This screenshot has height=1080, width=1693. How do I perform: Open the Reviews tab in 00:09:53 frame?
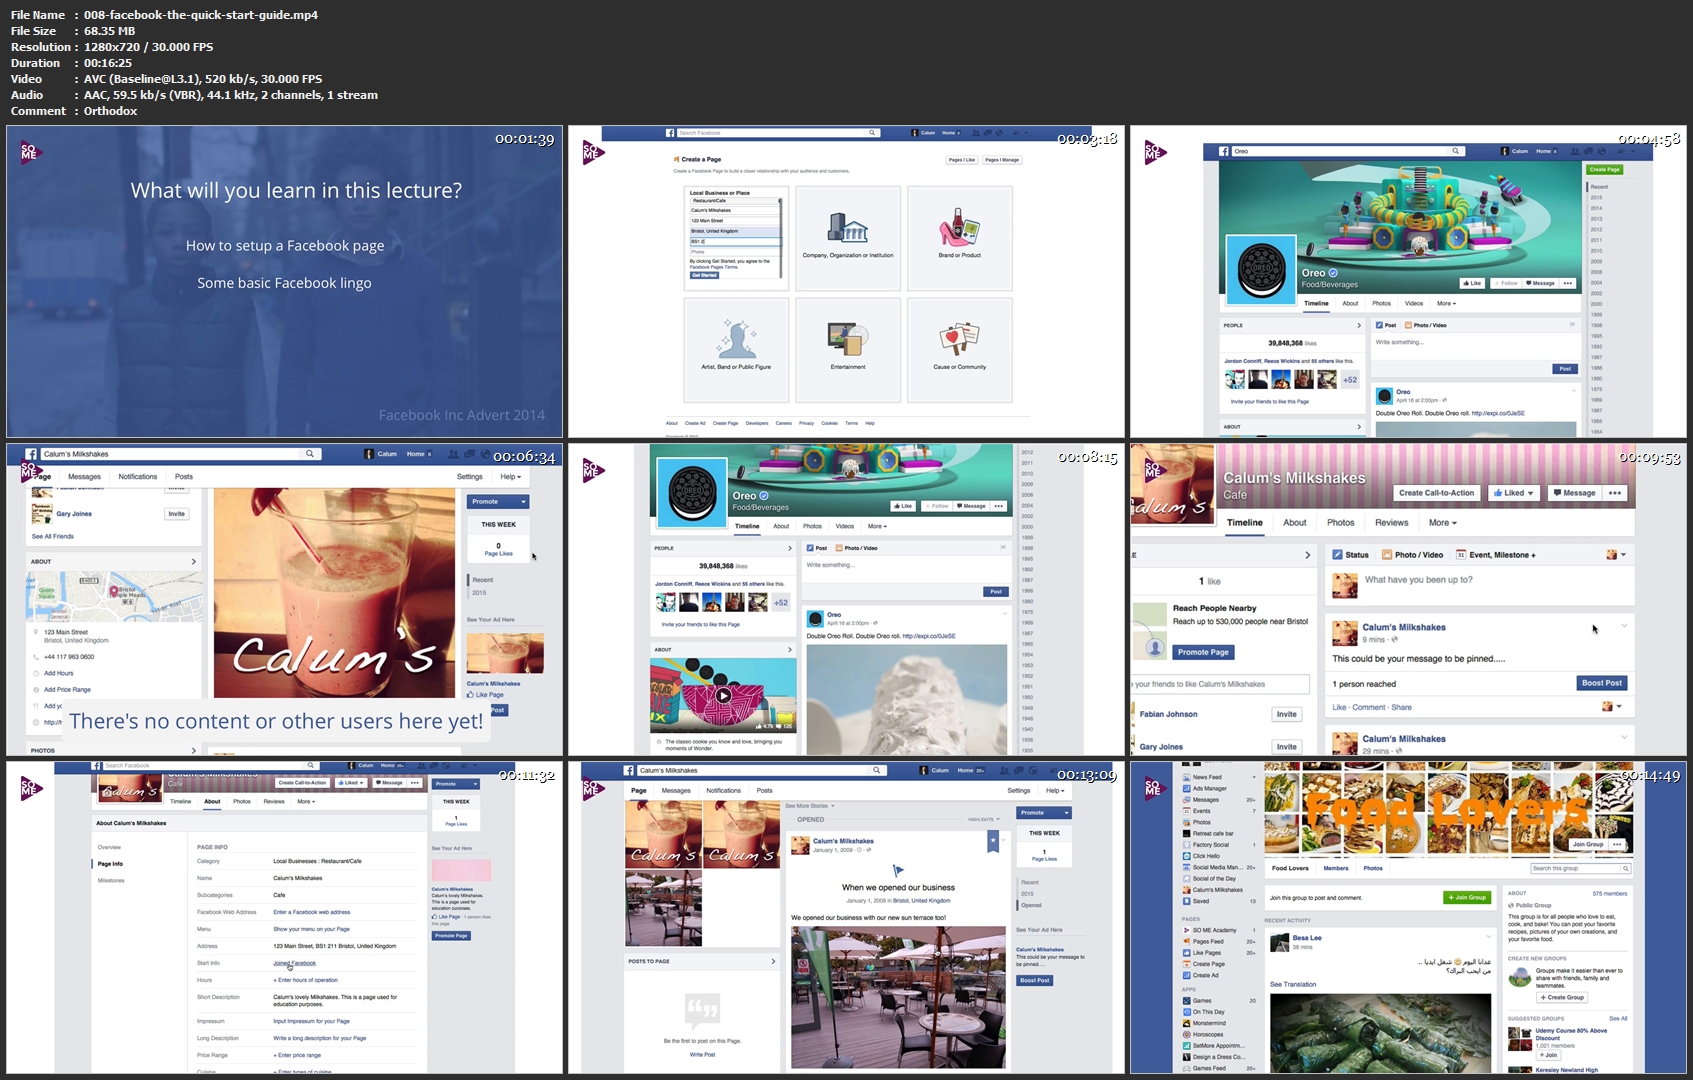coord(1391,523)
